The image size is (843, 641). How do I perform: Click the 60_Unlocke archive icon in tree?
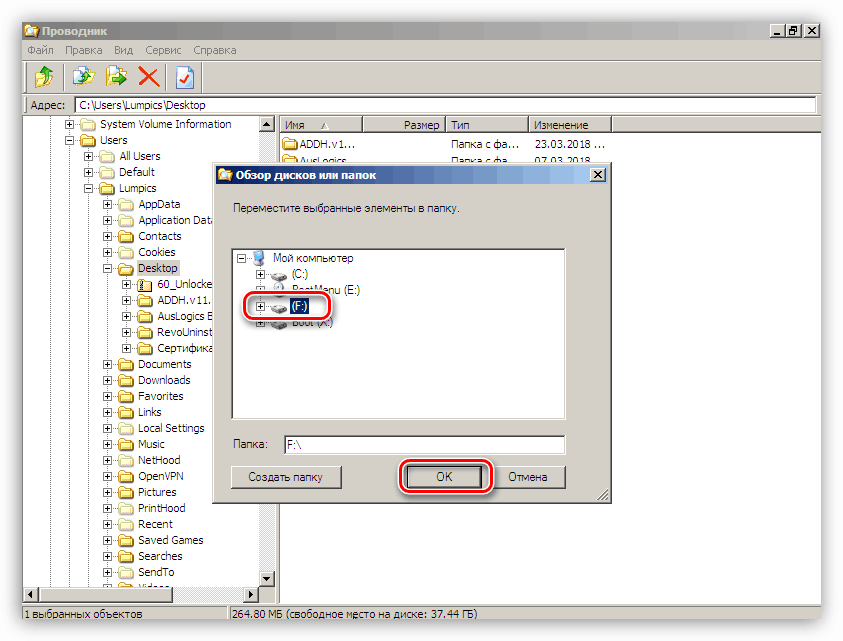(145, 285)
